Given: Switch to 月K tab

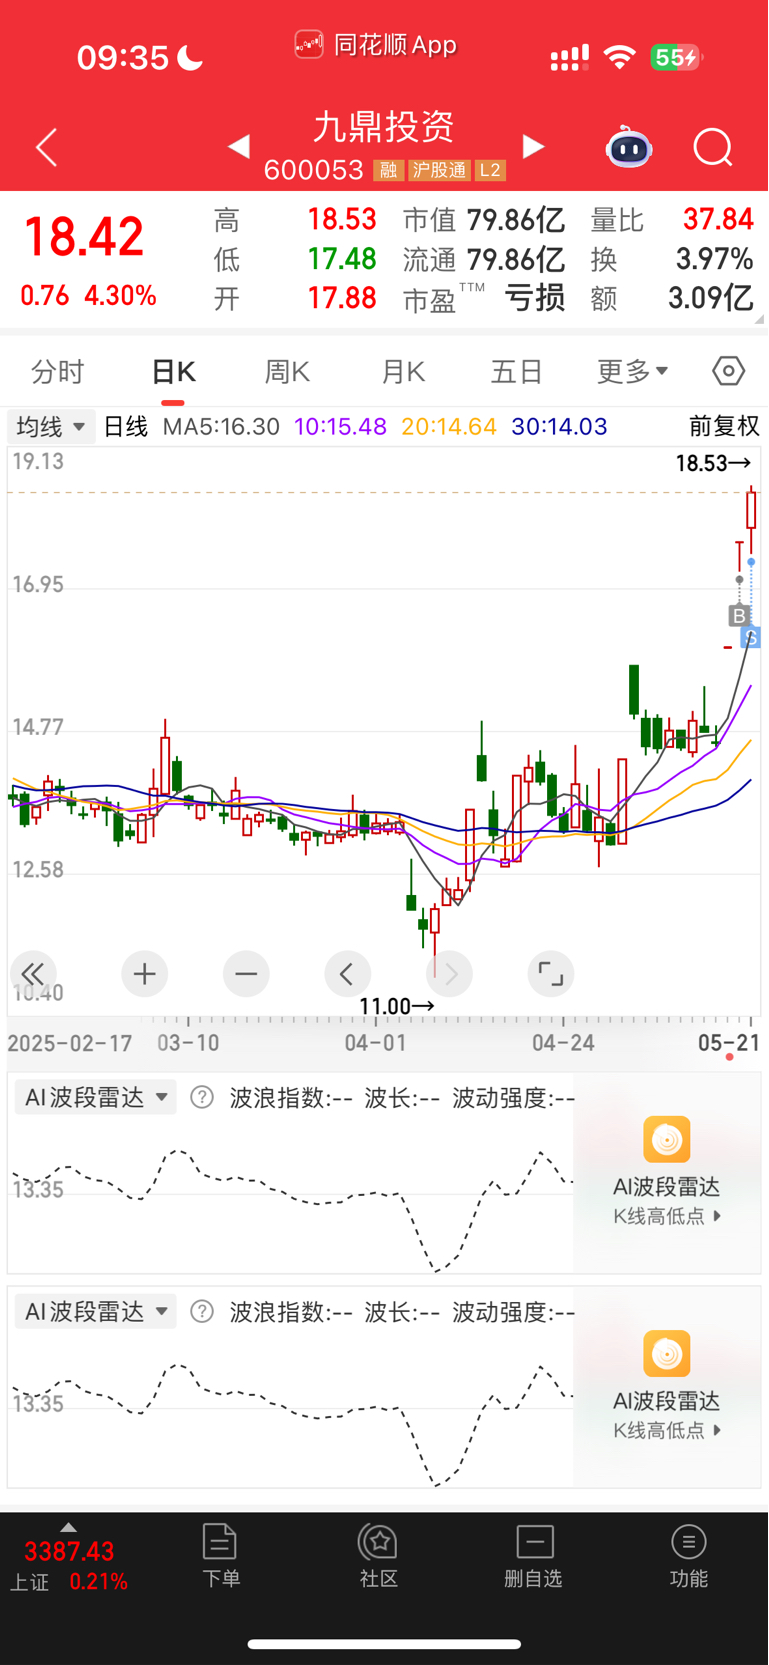Looking at the screenshot, I should point(403,372).
